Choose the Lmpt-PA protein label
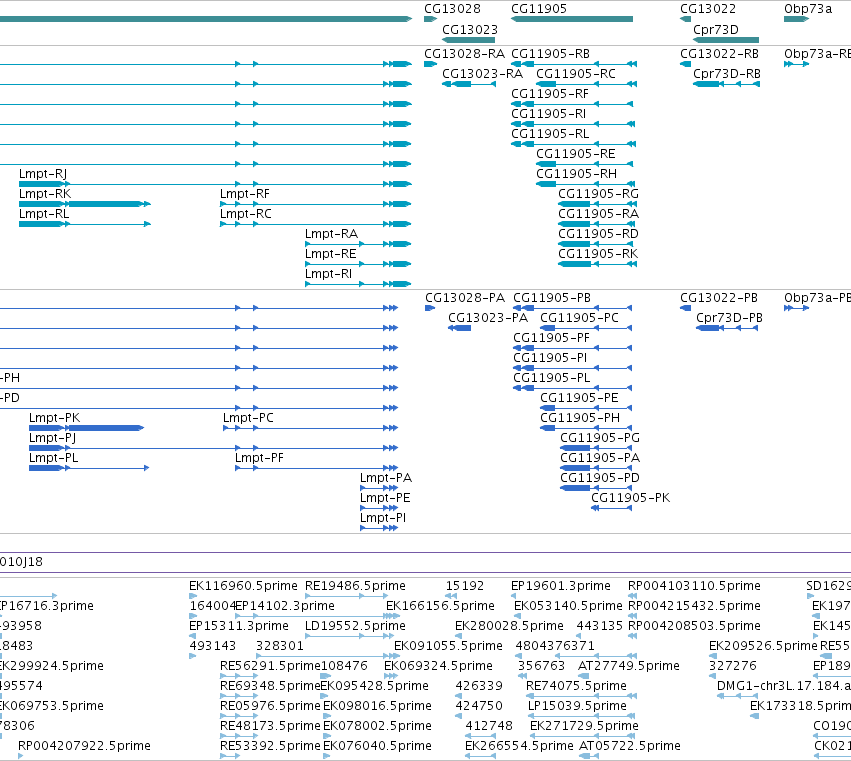Viewport: 851px width, 761px height. [386, 478]
